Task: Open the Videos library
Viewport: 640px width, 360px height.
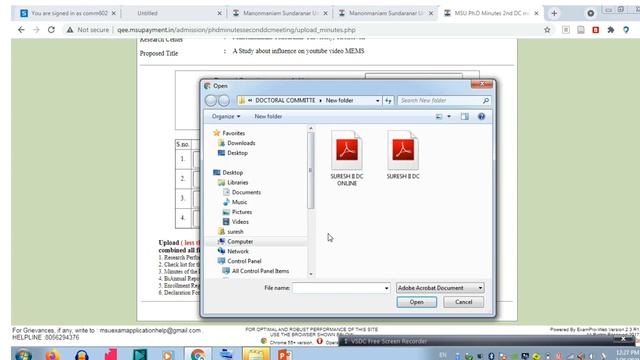Action: (x=240, y=222)
